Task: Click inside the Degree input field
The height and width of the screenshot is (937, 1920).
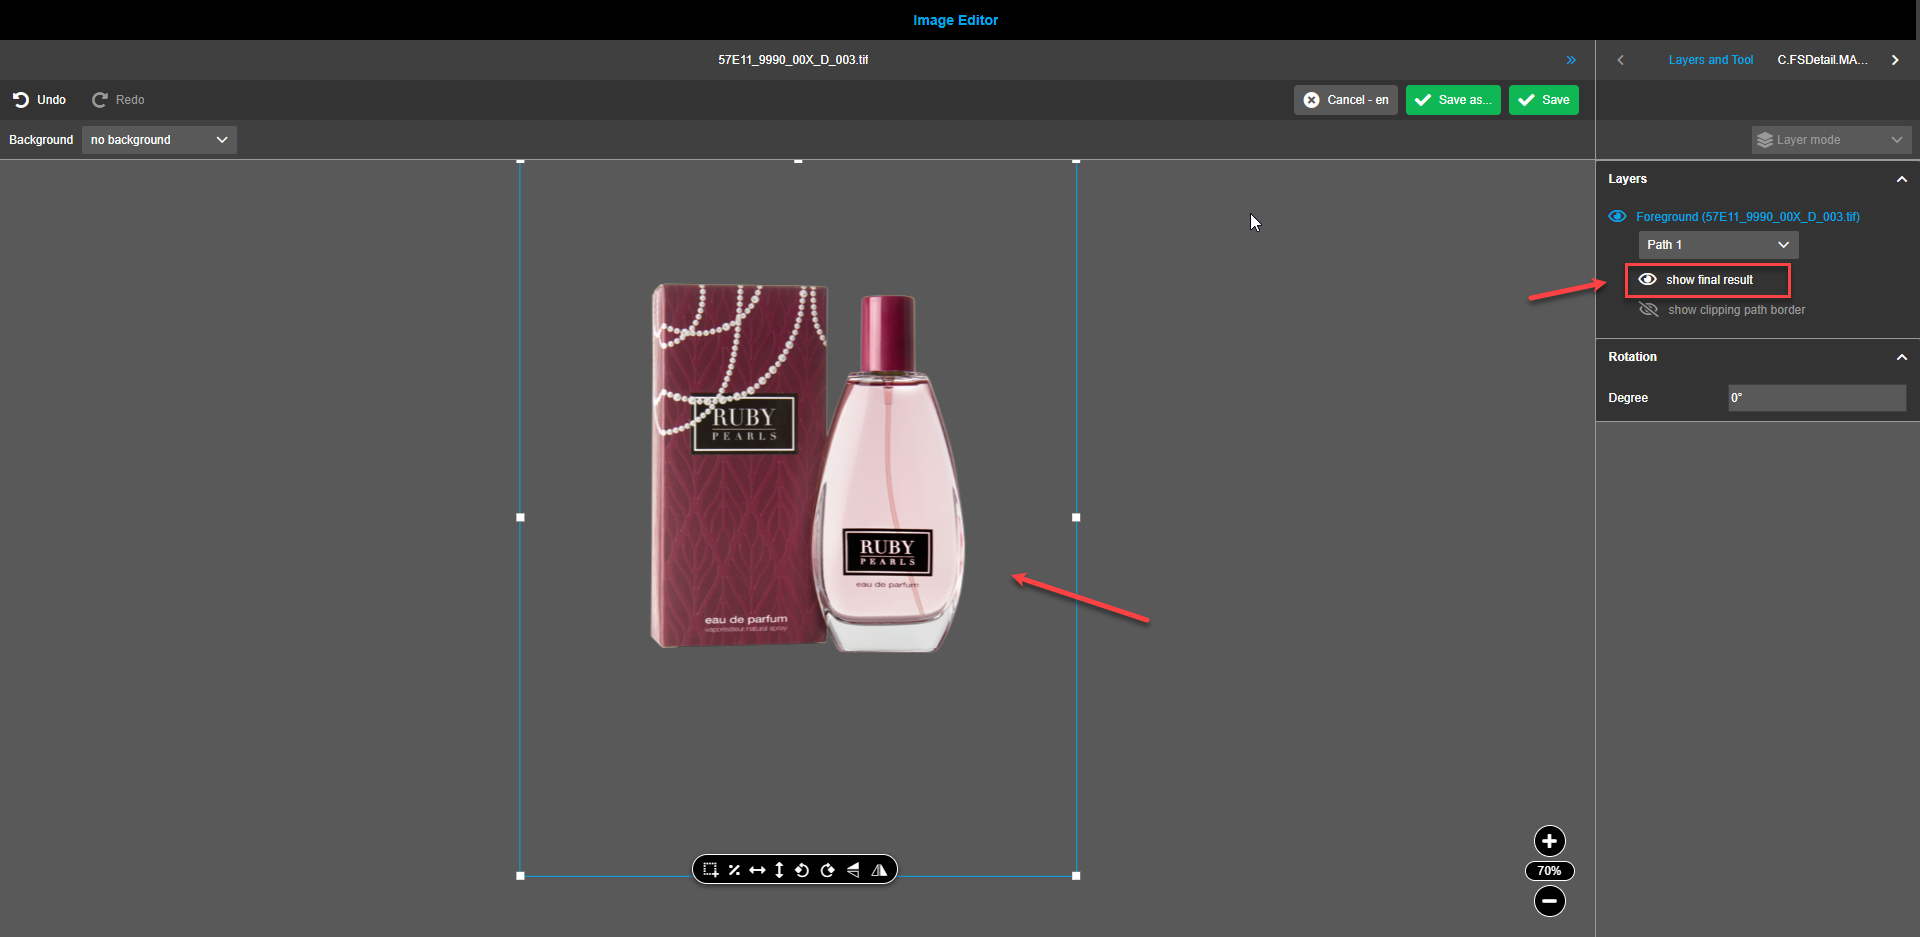Action: pyautogui.click(x=1816, y=397)
